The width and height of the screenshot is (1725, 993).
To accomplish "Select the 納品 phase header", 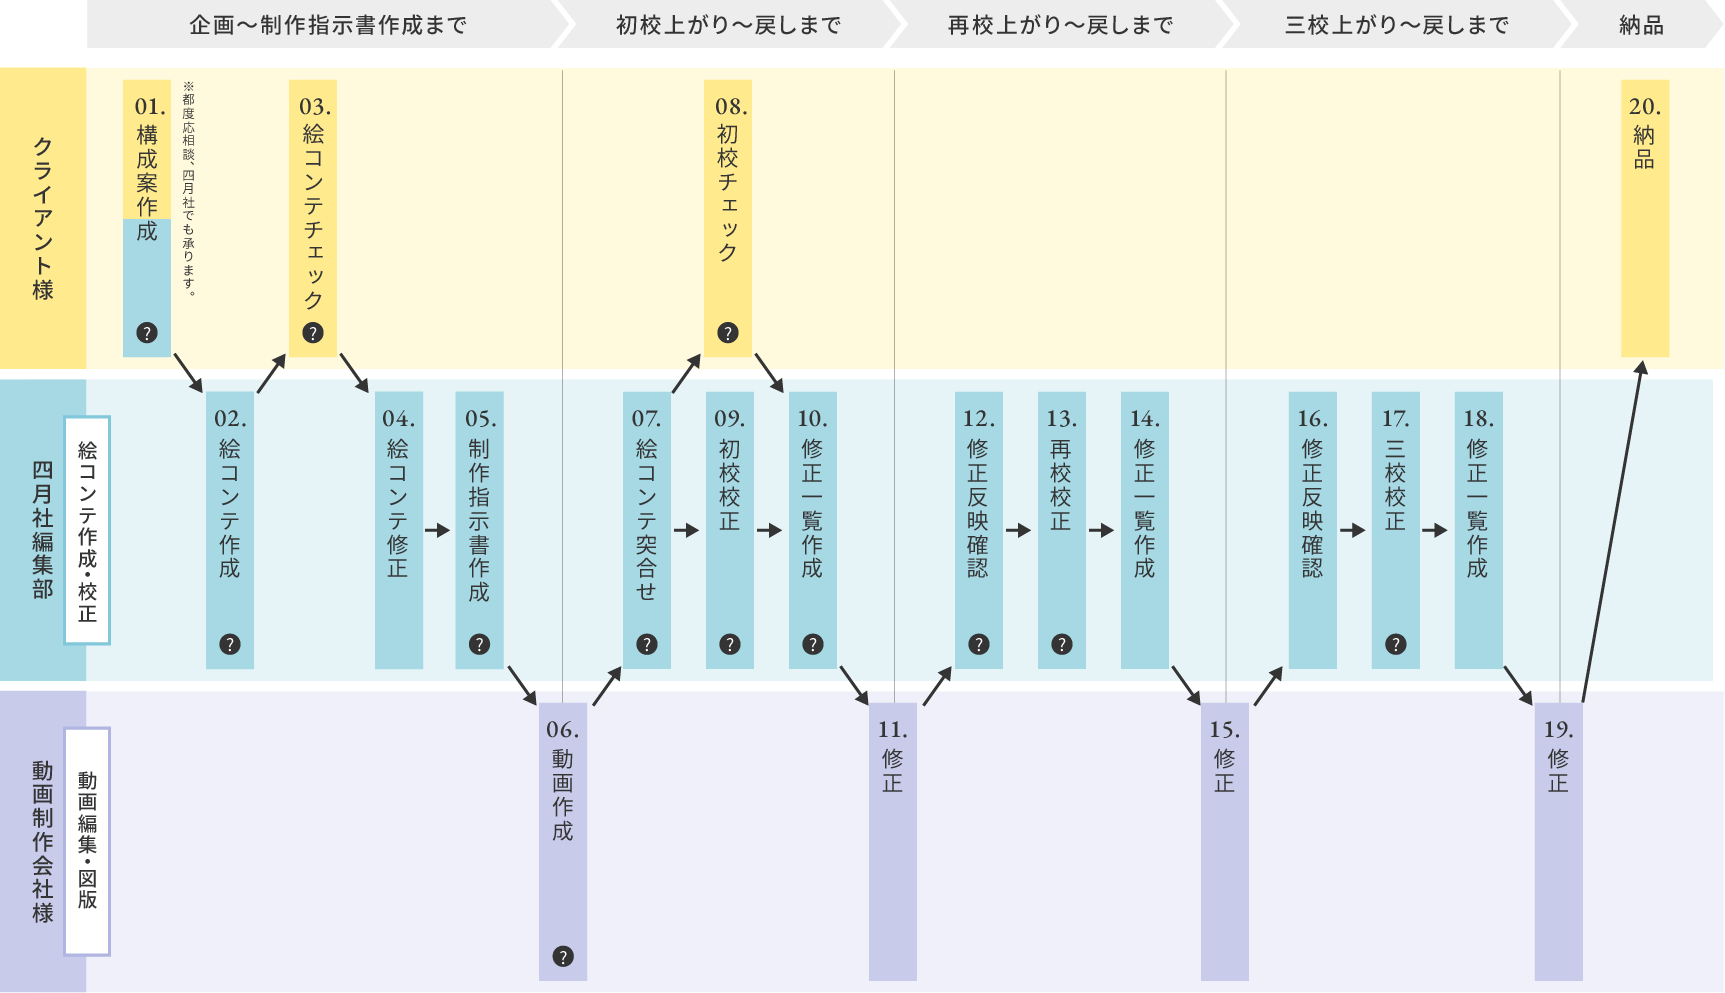I will click(x=1641, y=25).
